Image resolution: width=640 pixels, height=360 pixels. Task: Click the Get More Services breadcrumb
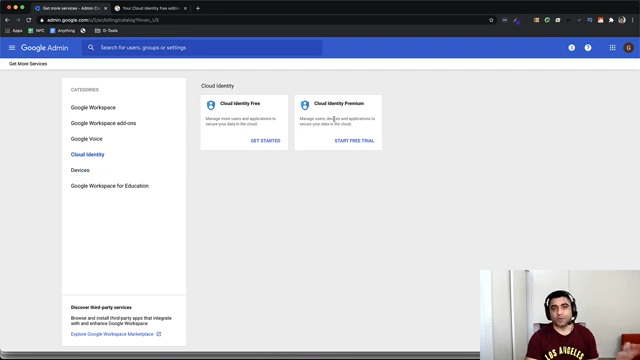(x=28, y=64)
